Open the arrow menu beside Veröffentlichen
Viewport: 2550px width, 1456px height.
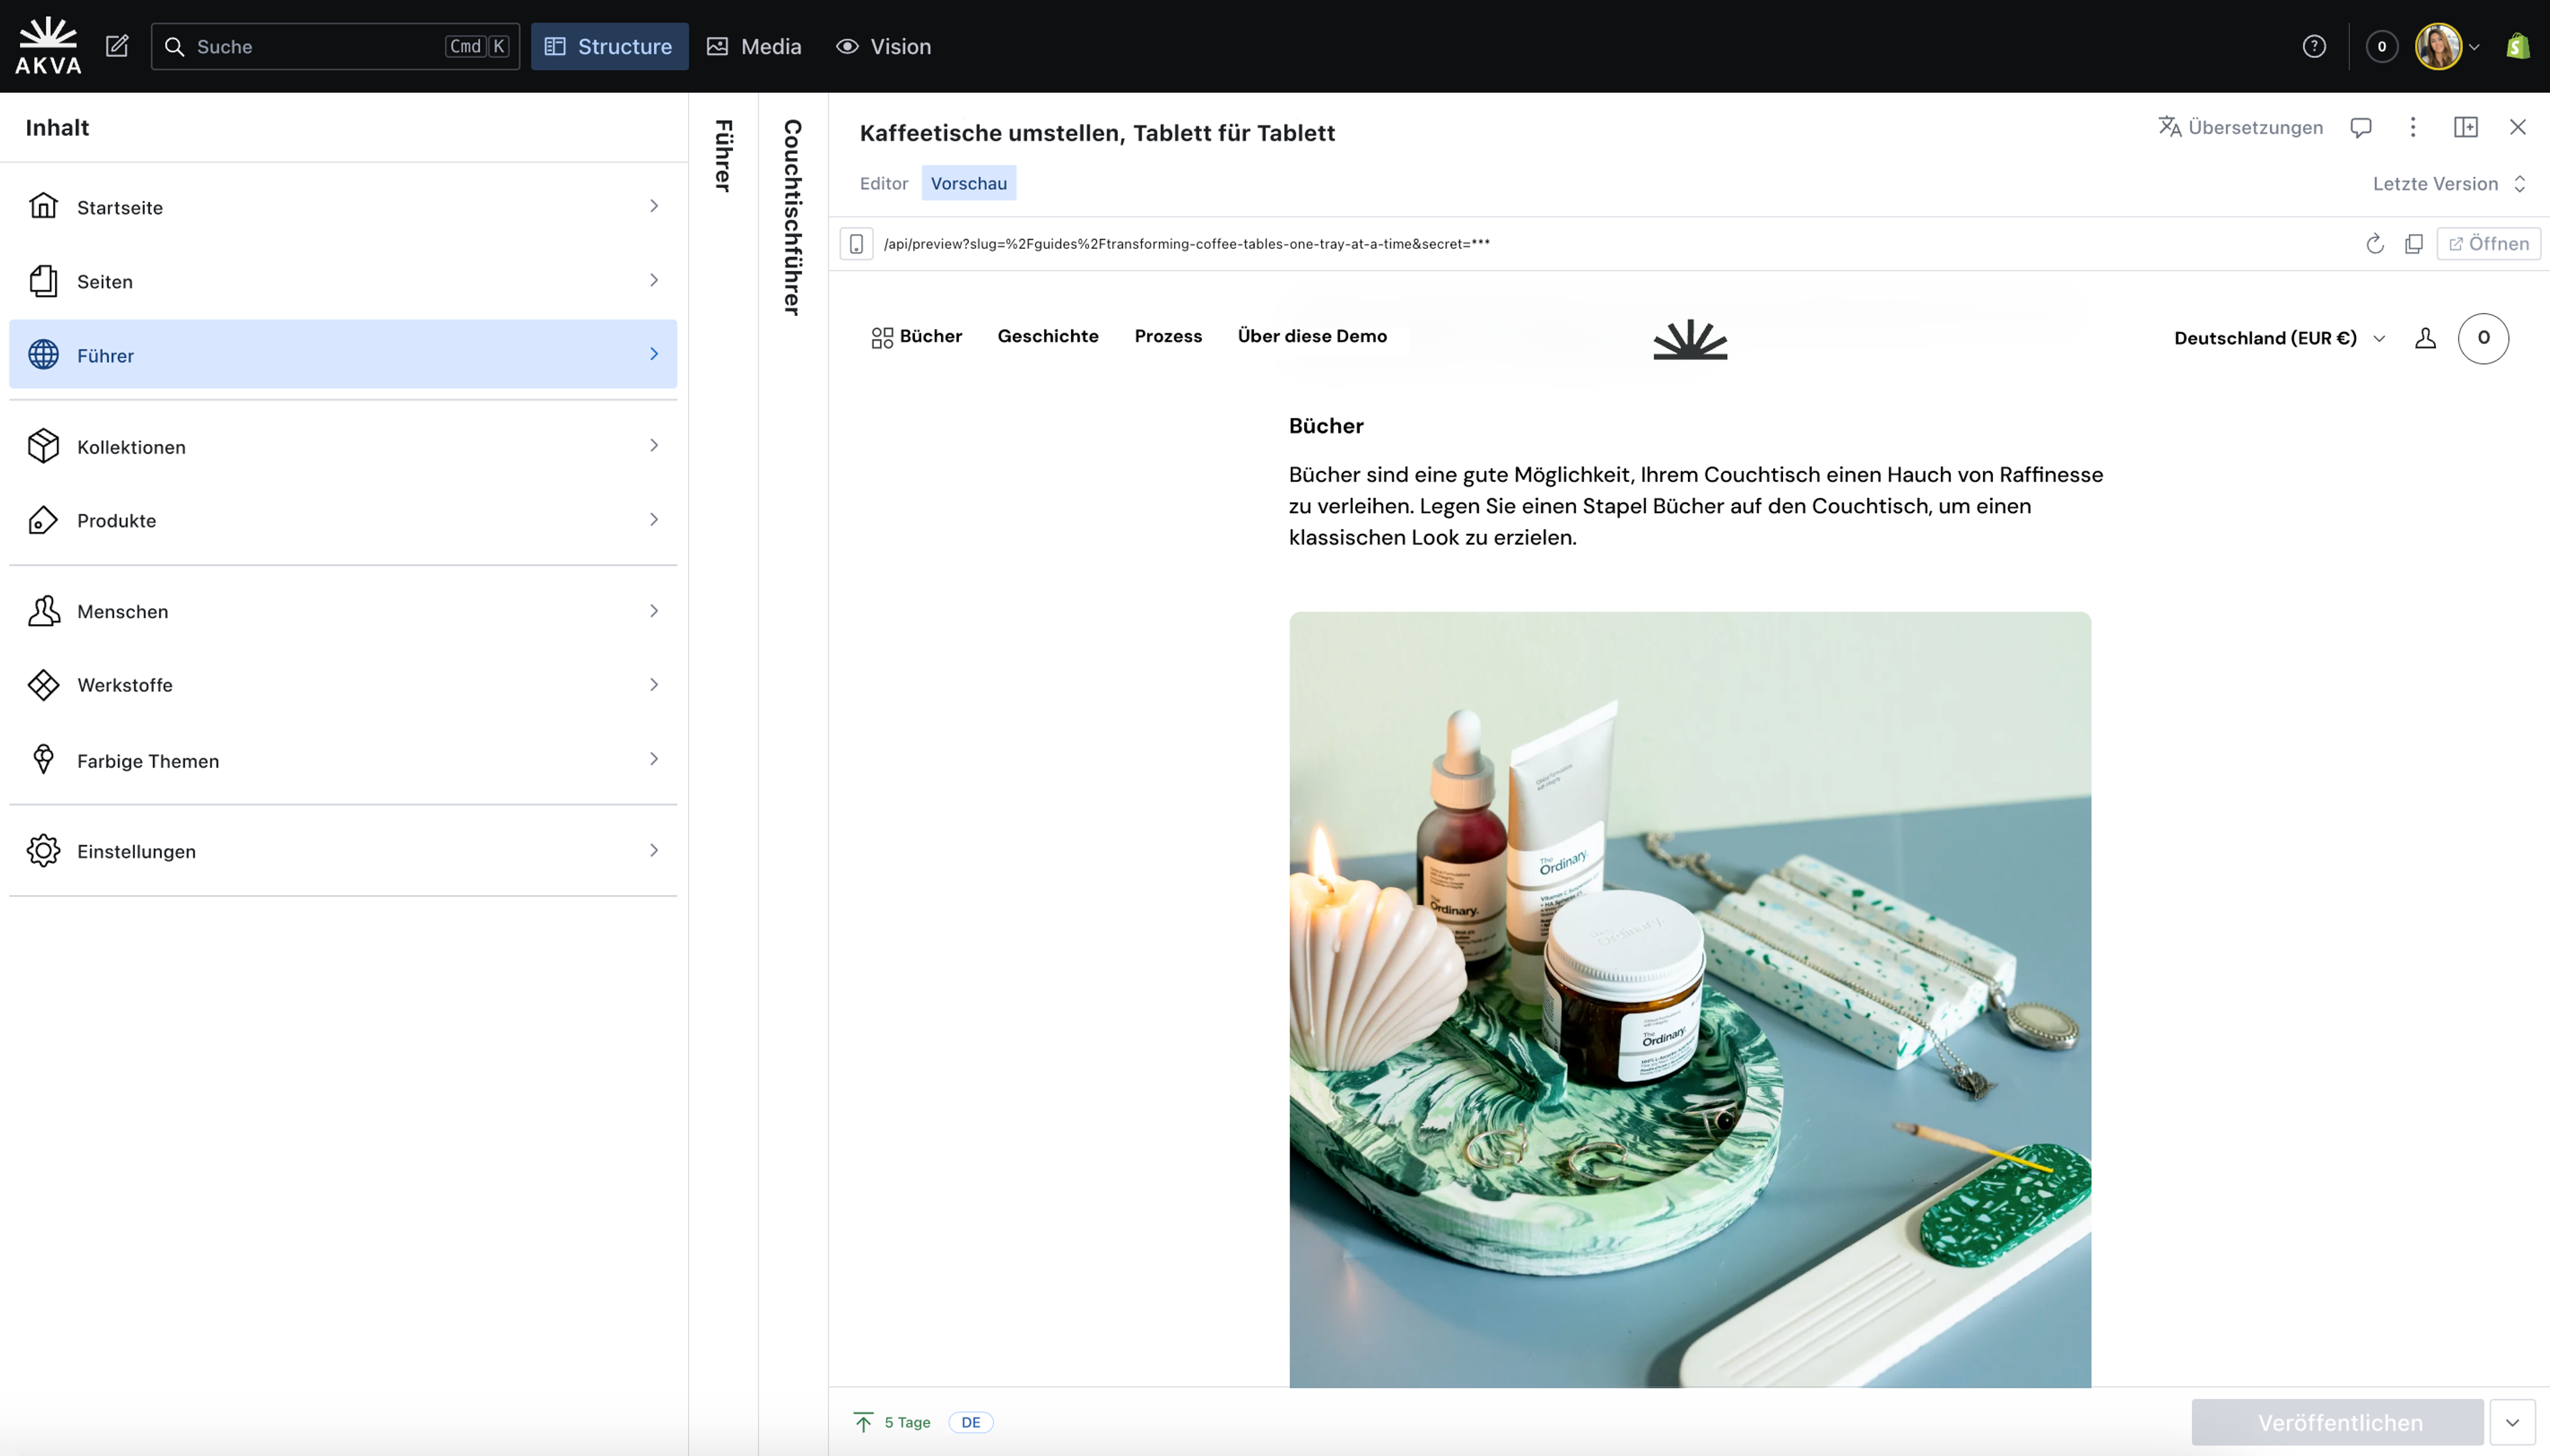click(x=2512, y=1422)
